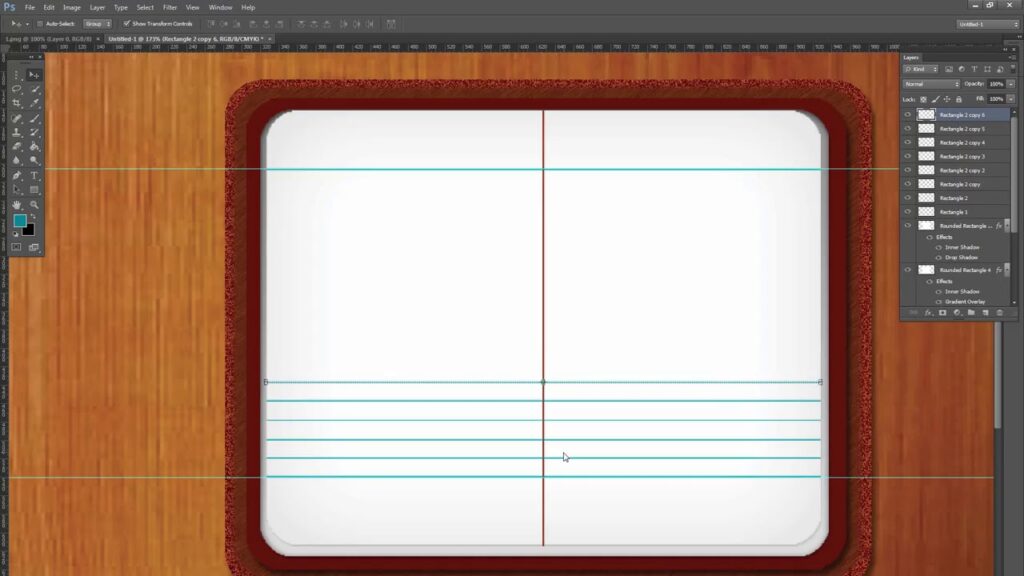Click the delete layer trash button

[x=999, y=312]
